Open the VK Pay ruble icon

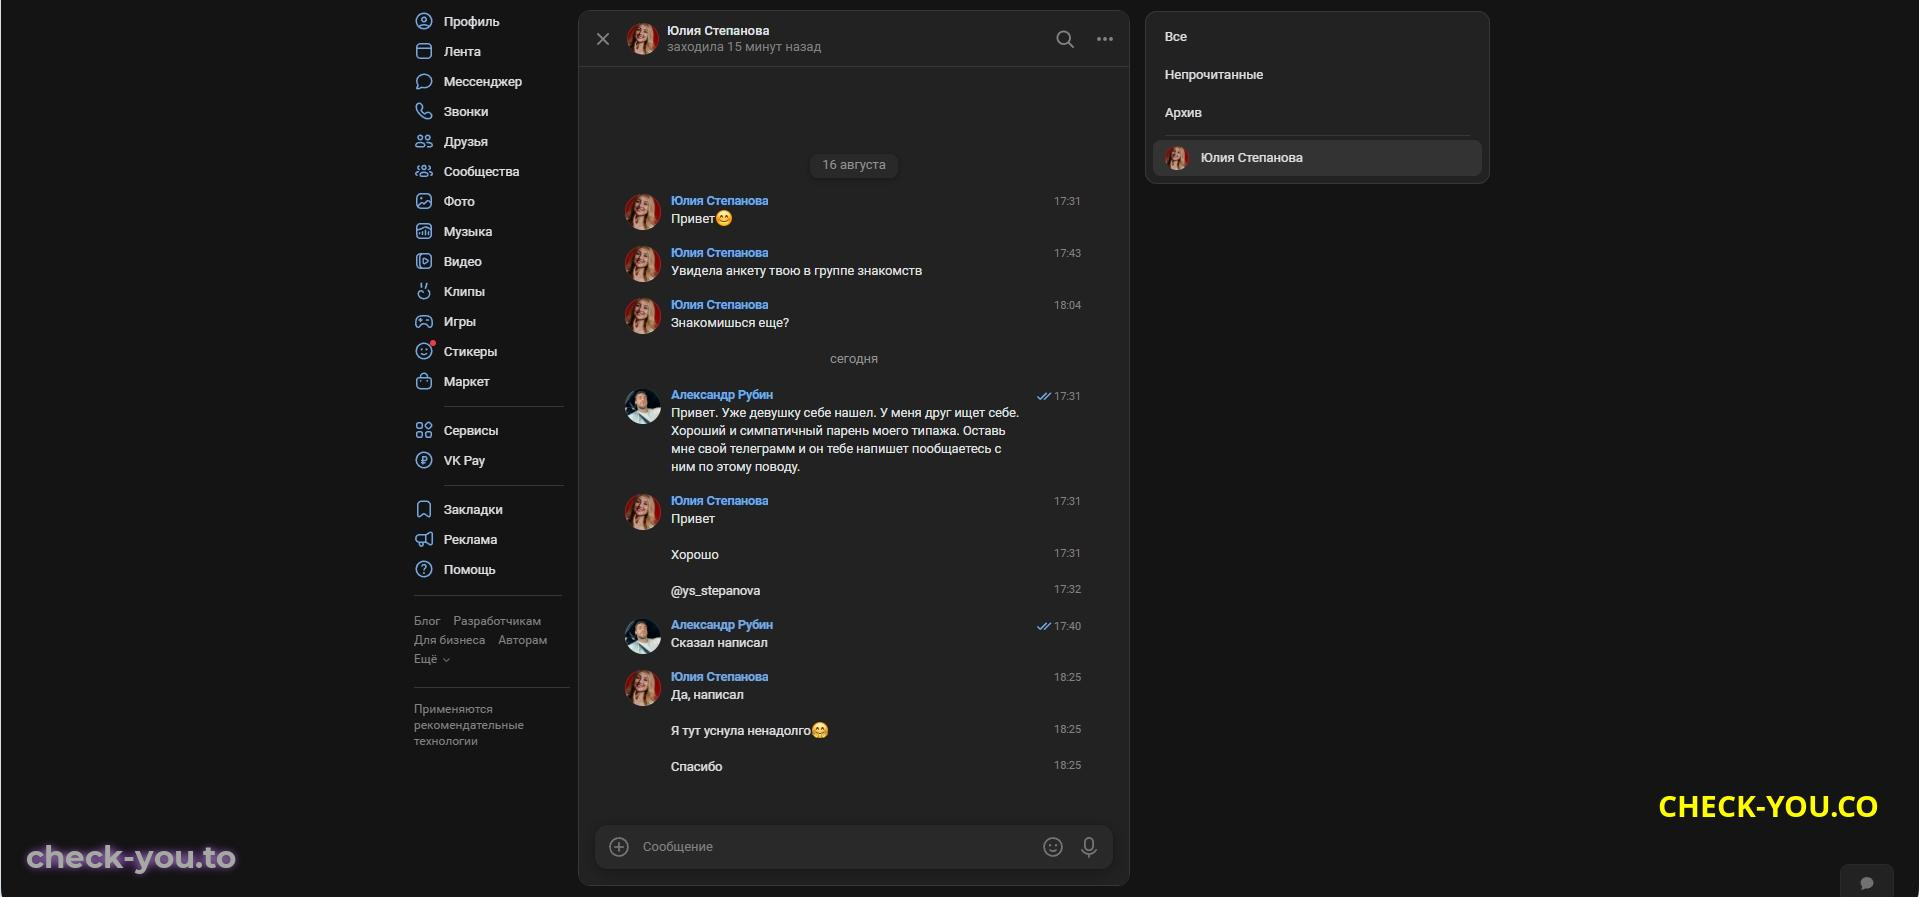pos(424,460)
